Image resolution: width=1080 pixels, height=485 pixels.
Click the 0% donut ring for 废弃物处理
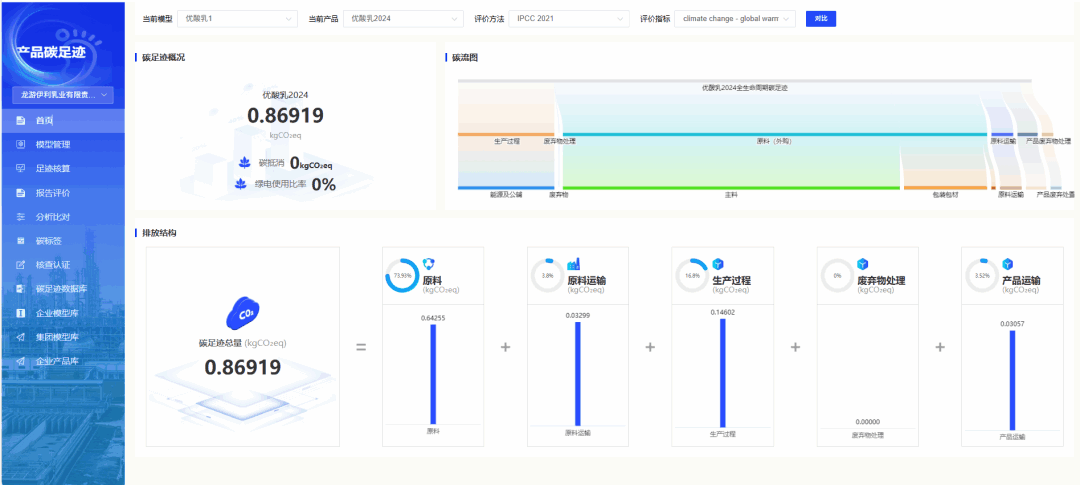click(838, 276)
